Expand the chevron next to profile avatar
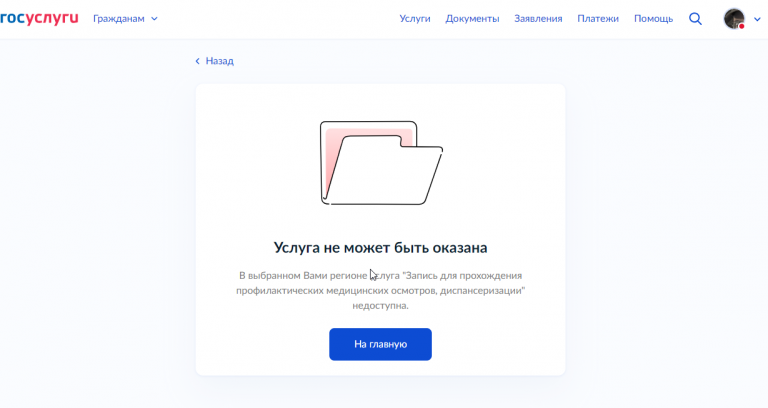Viewport: 768px width, 408px height. click(757, 20)
